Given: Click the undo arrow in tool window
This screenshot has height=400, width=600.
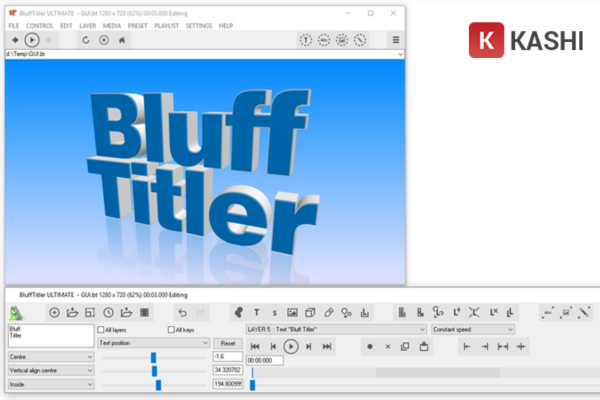Looking at the screenshot, I should tap(183, 313).
